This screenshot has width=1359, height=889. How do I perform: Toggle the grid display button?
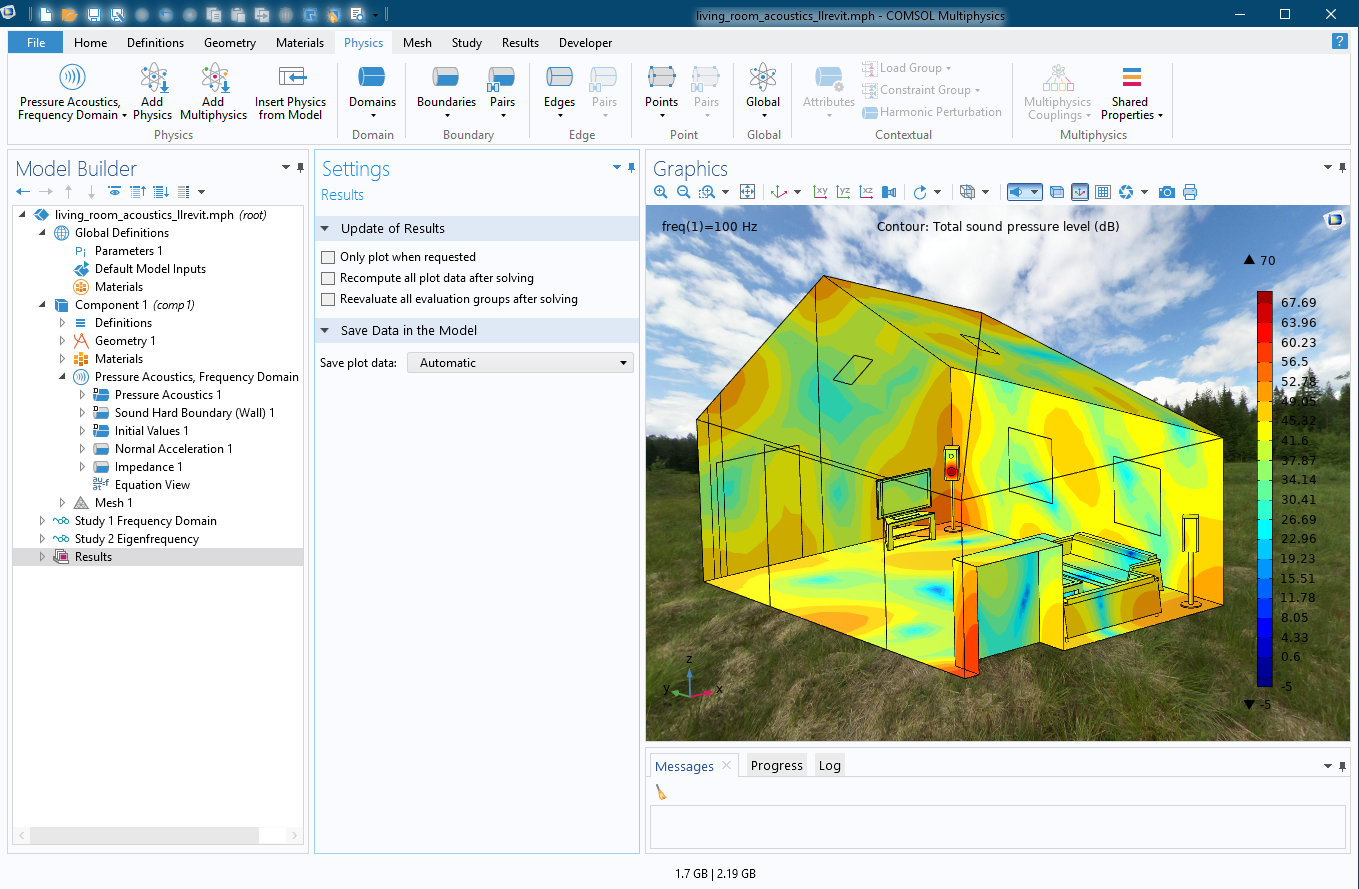(1103, 192)
